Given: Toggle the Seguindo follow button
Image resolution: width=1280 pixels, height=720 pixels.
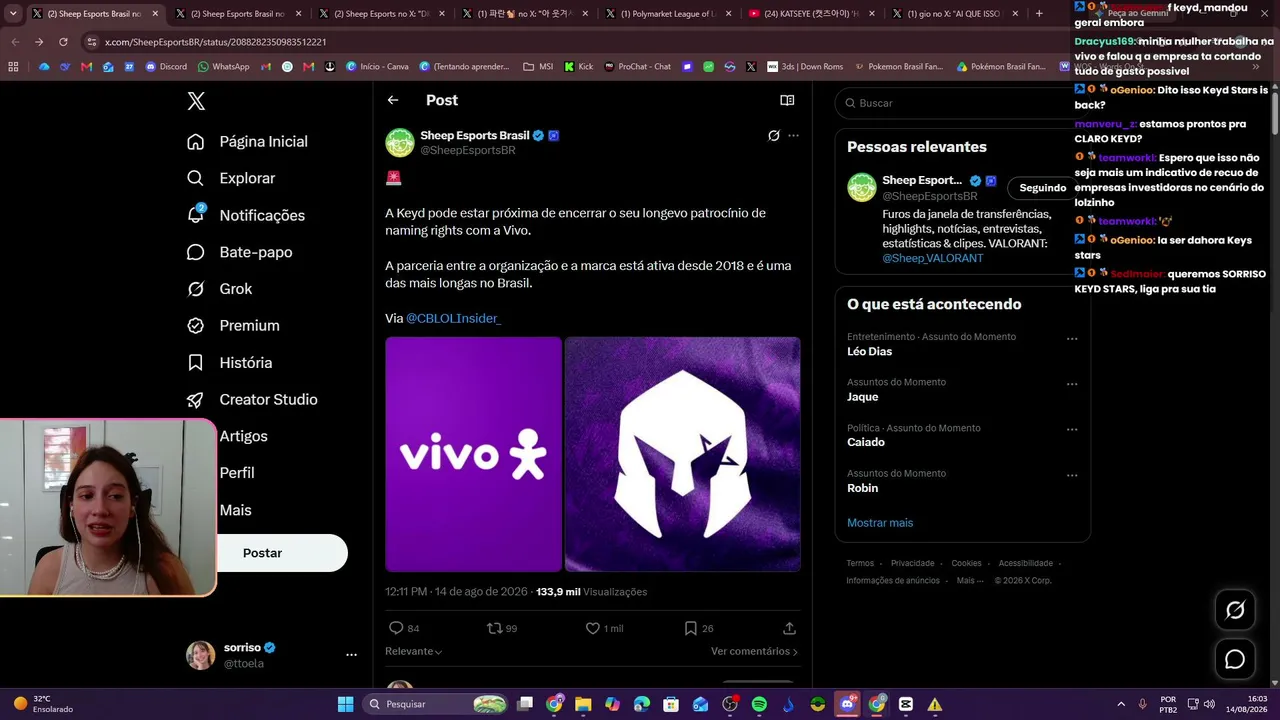Looking at the screenshot, I should coord(1043,188).
